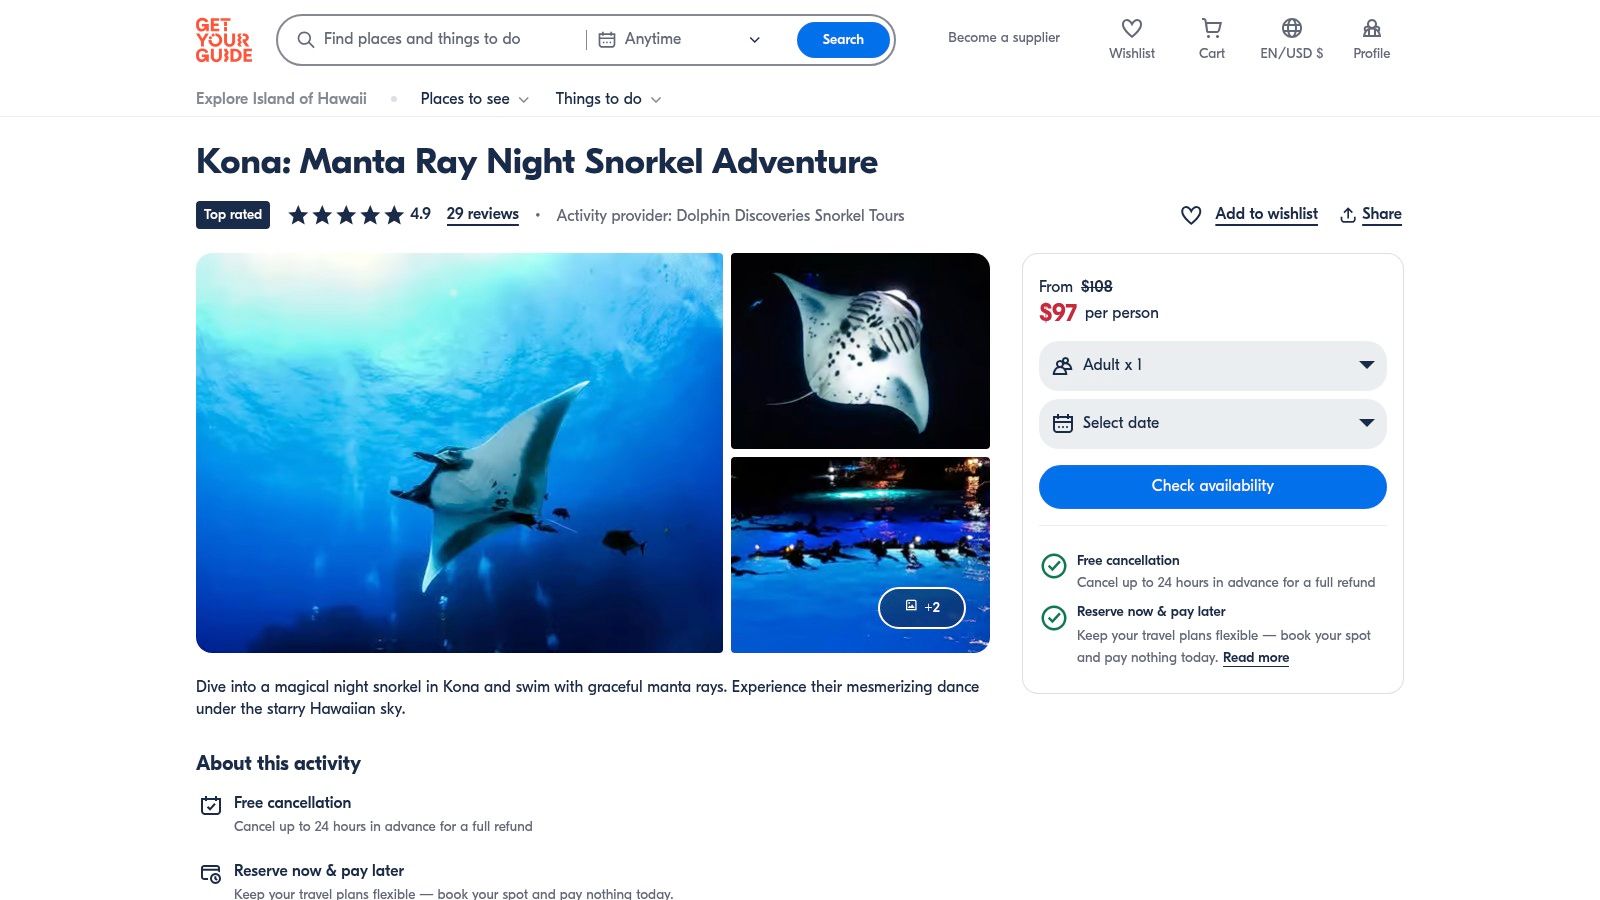Click the GetYourGuide logo
The image size is (1600, 900).
pos(223,40)
